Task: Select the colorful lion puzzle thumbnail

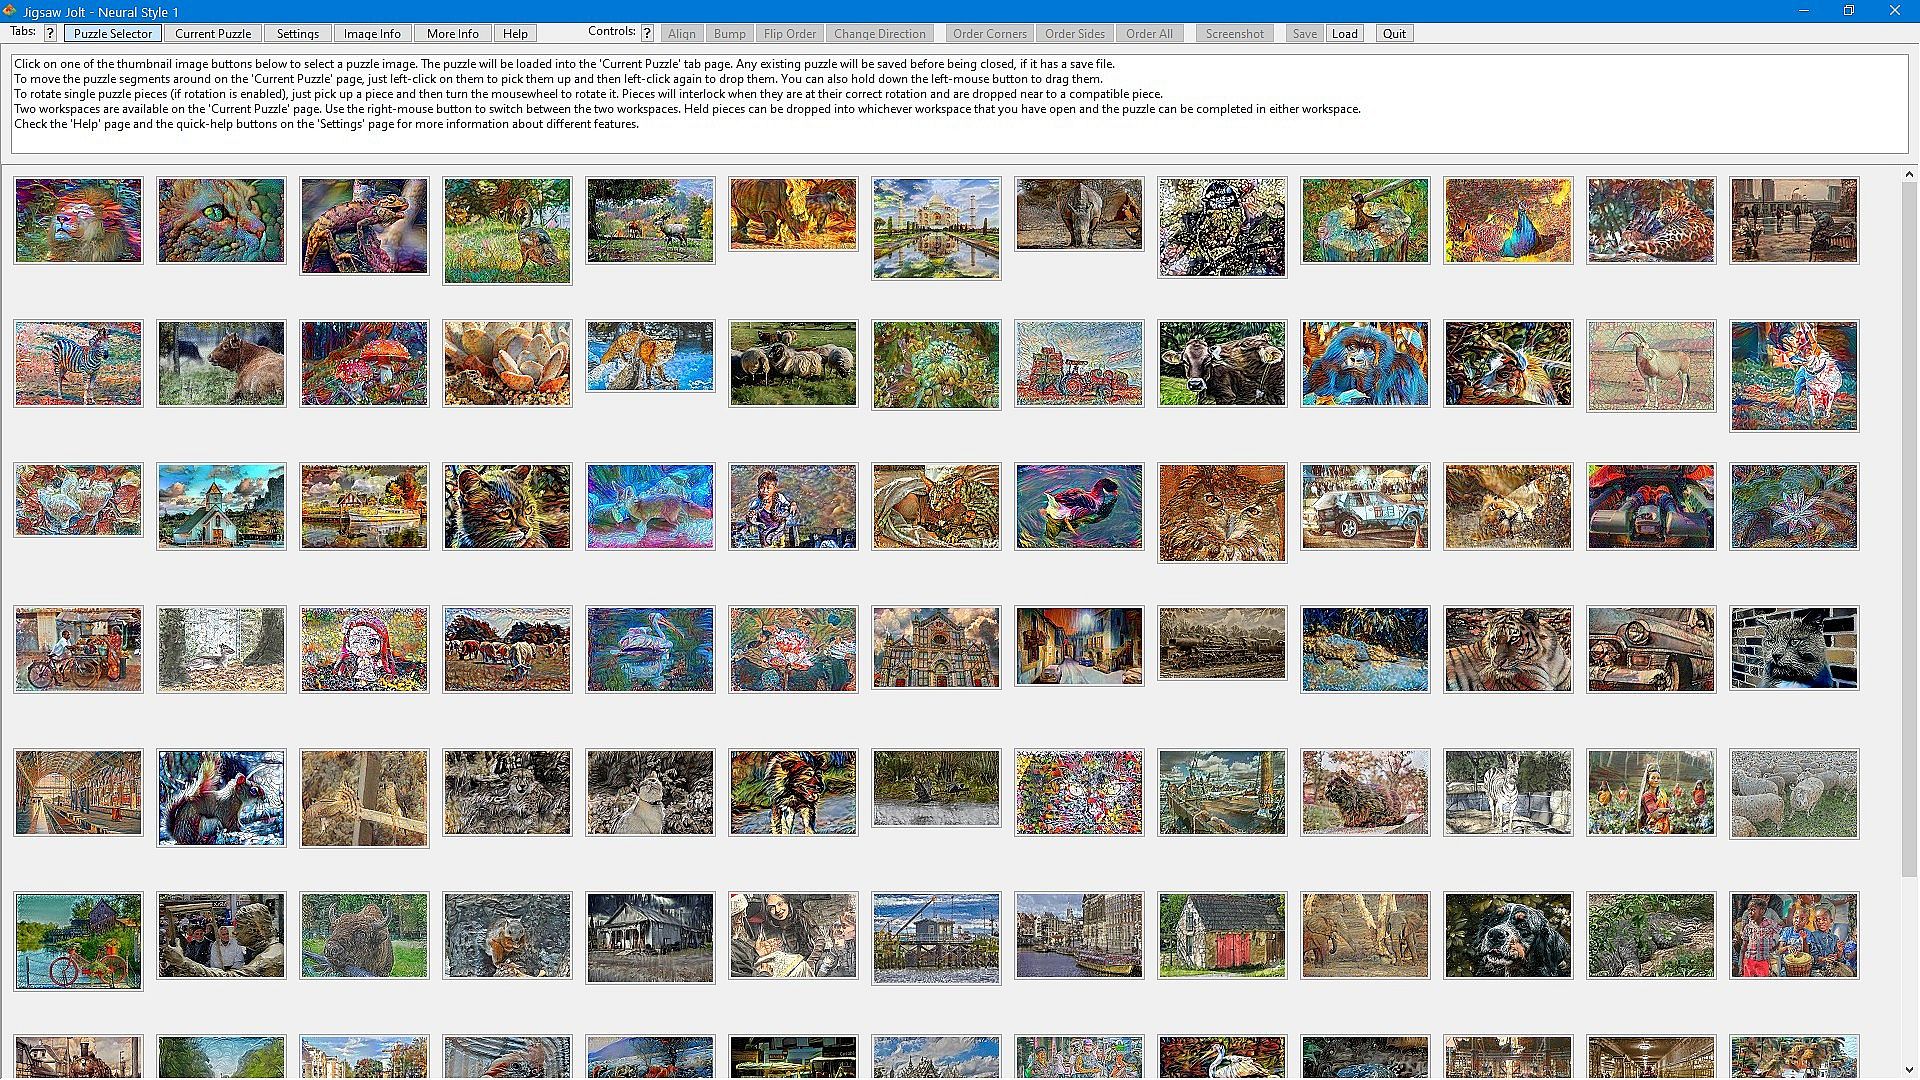Action: coord(78,220)
